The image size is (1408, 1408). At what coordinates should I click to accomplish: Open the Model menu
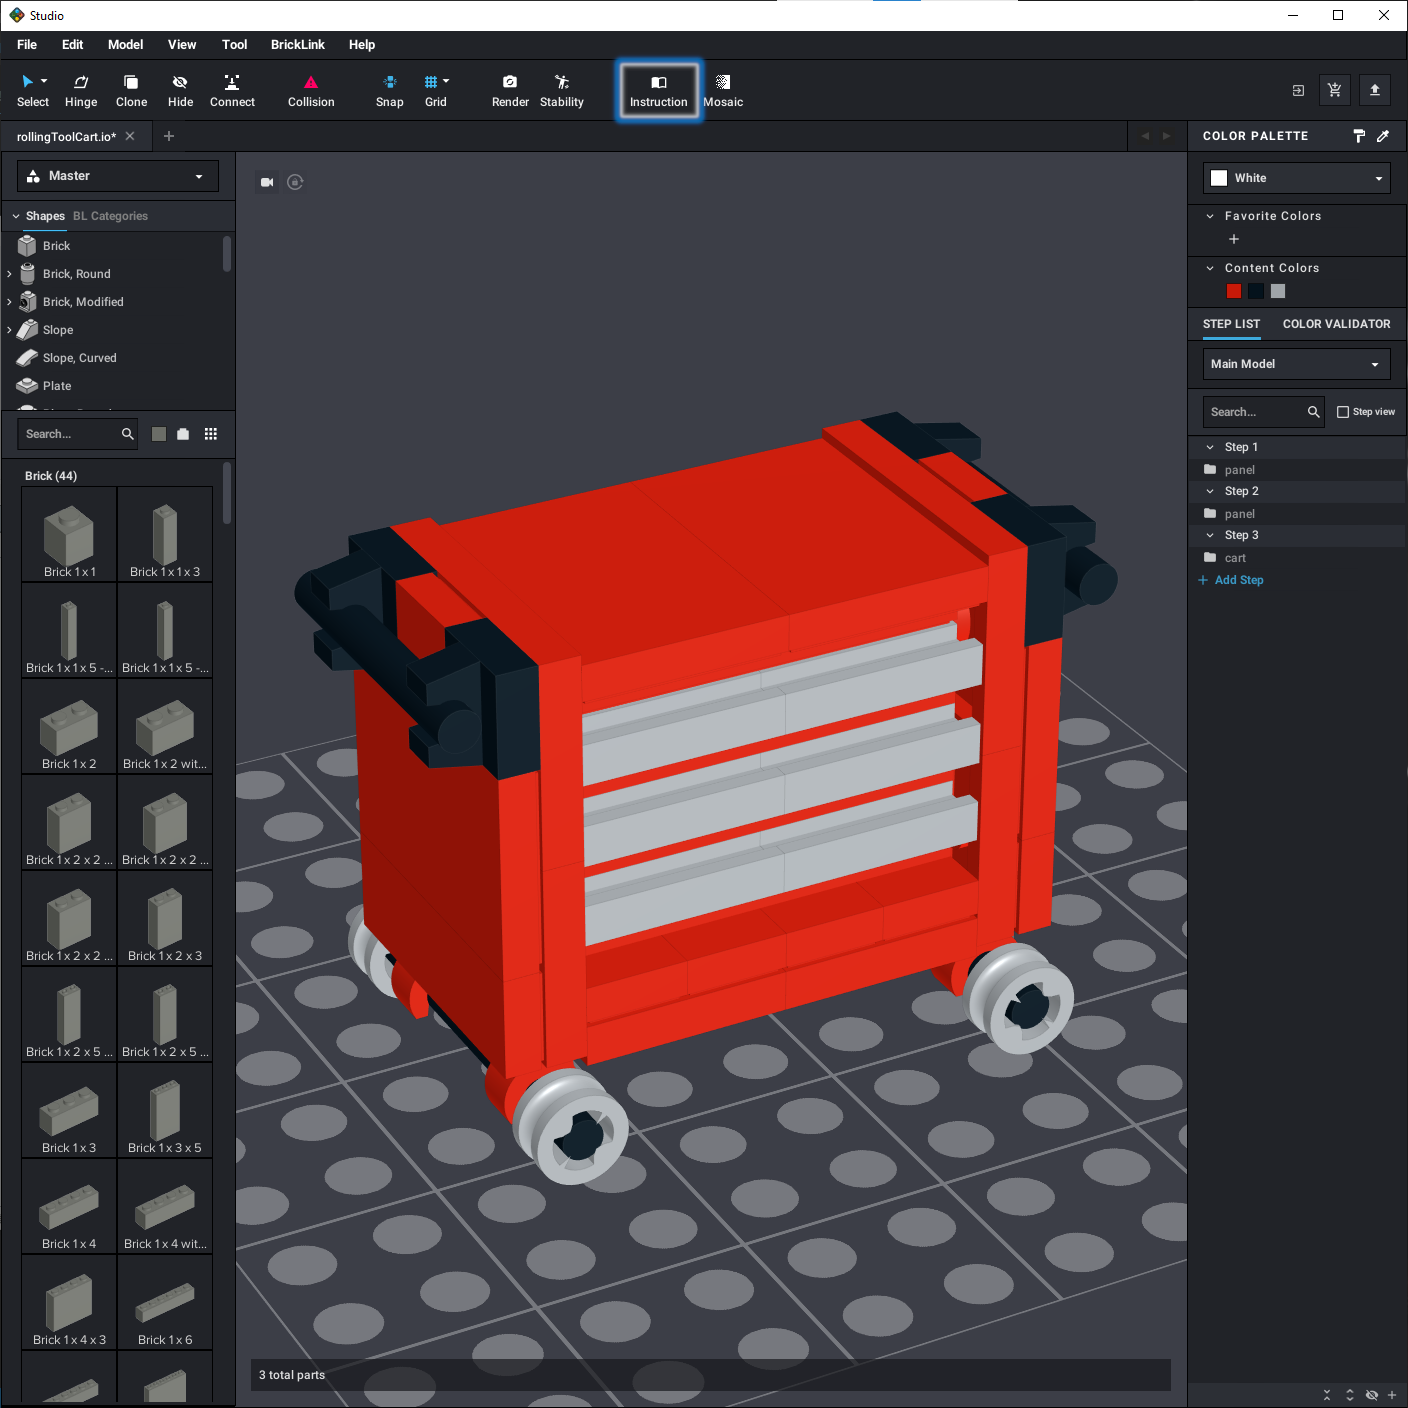coord(126,45)
